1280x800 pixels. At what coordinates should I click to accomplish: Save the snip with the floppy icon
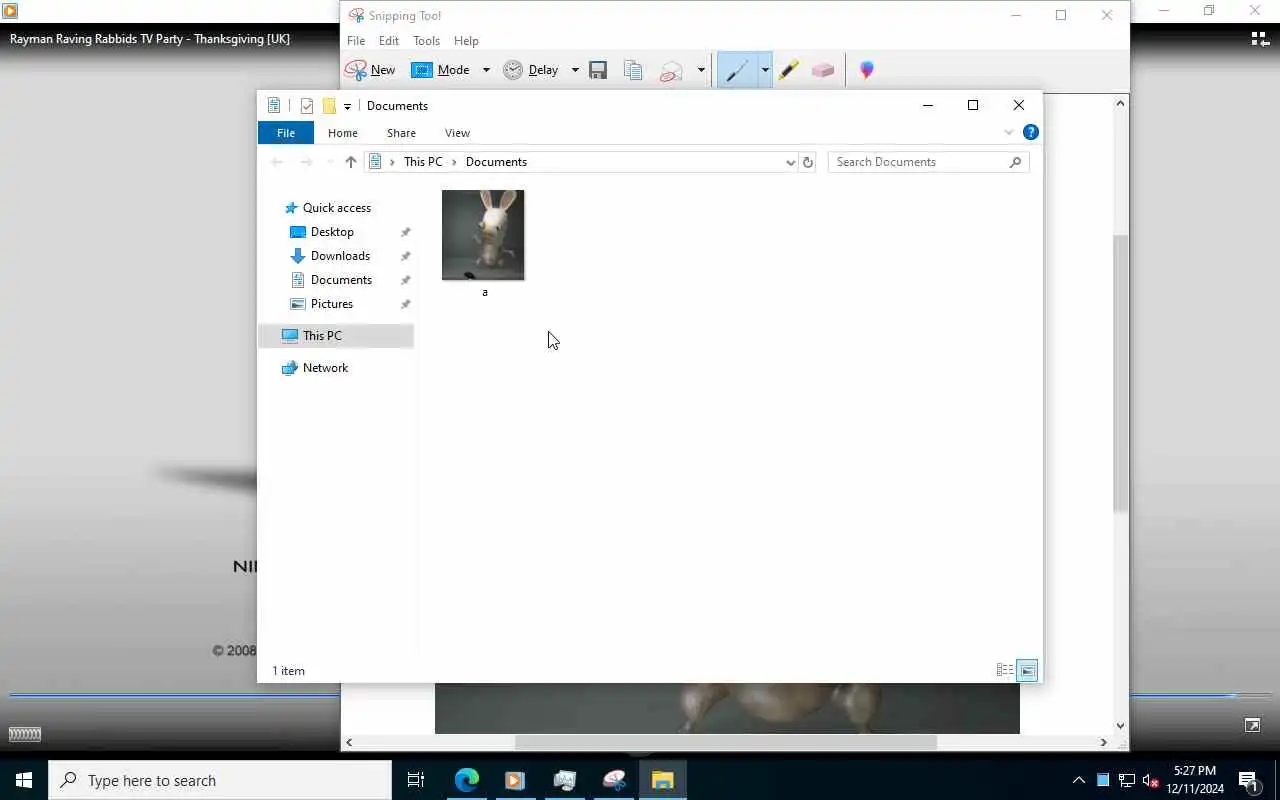tap(598, 70)
